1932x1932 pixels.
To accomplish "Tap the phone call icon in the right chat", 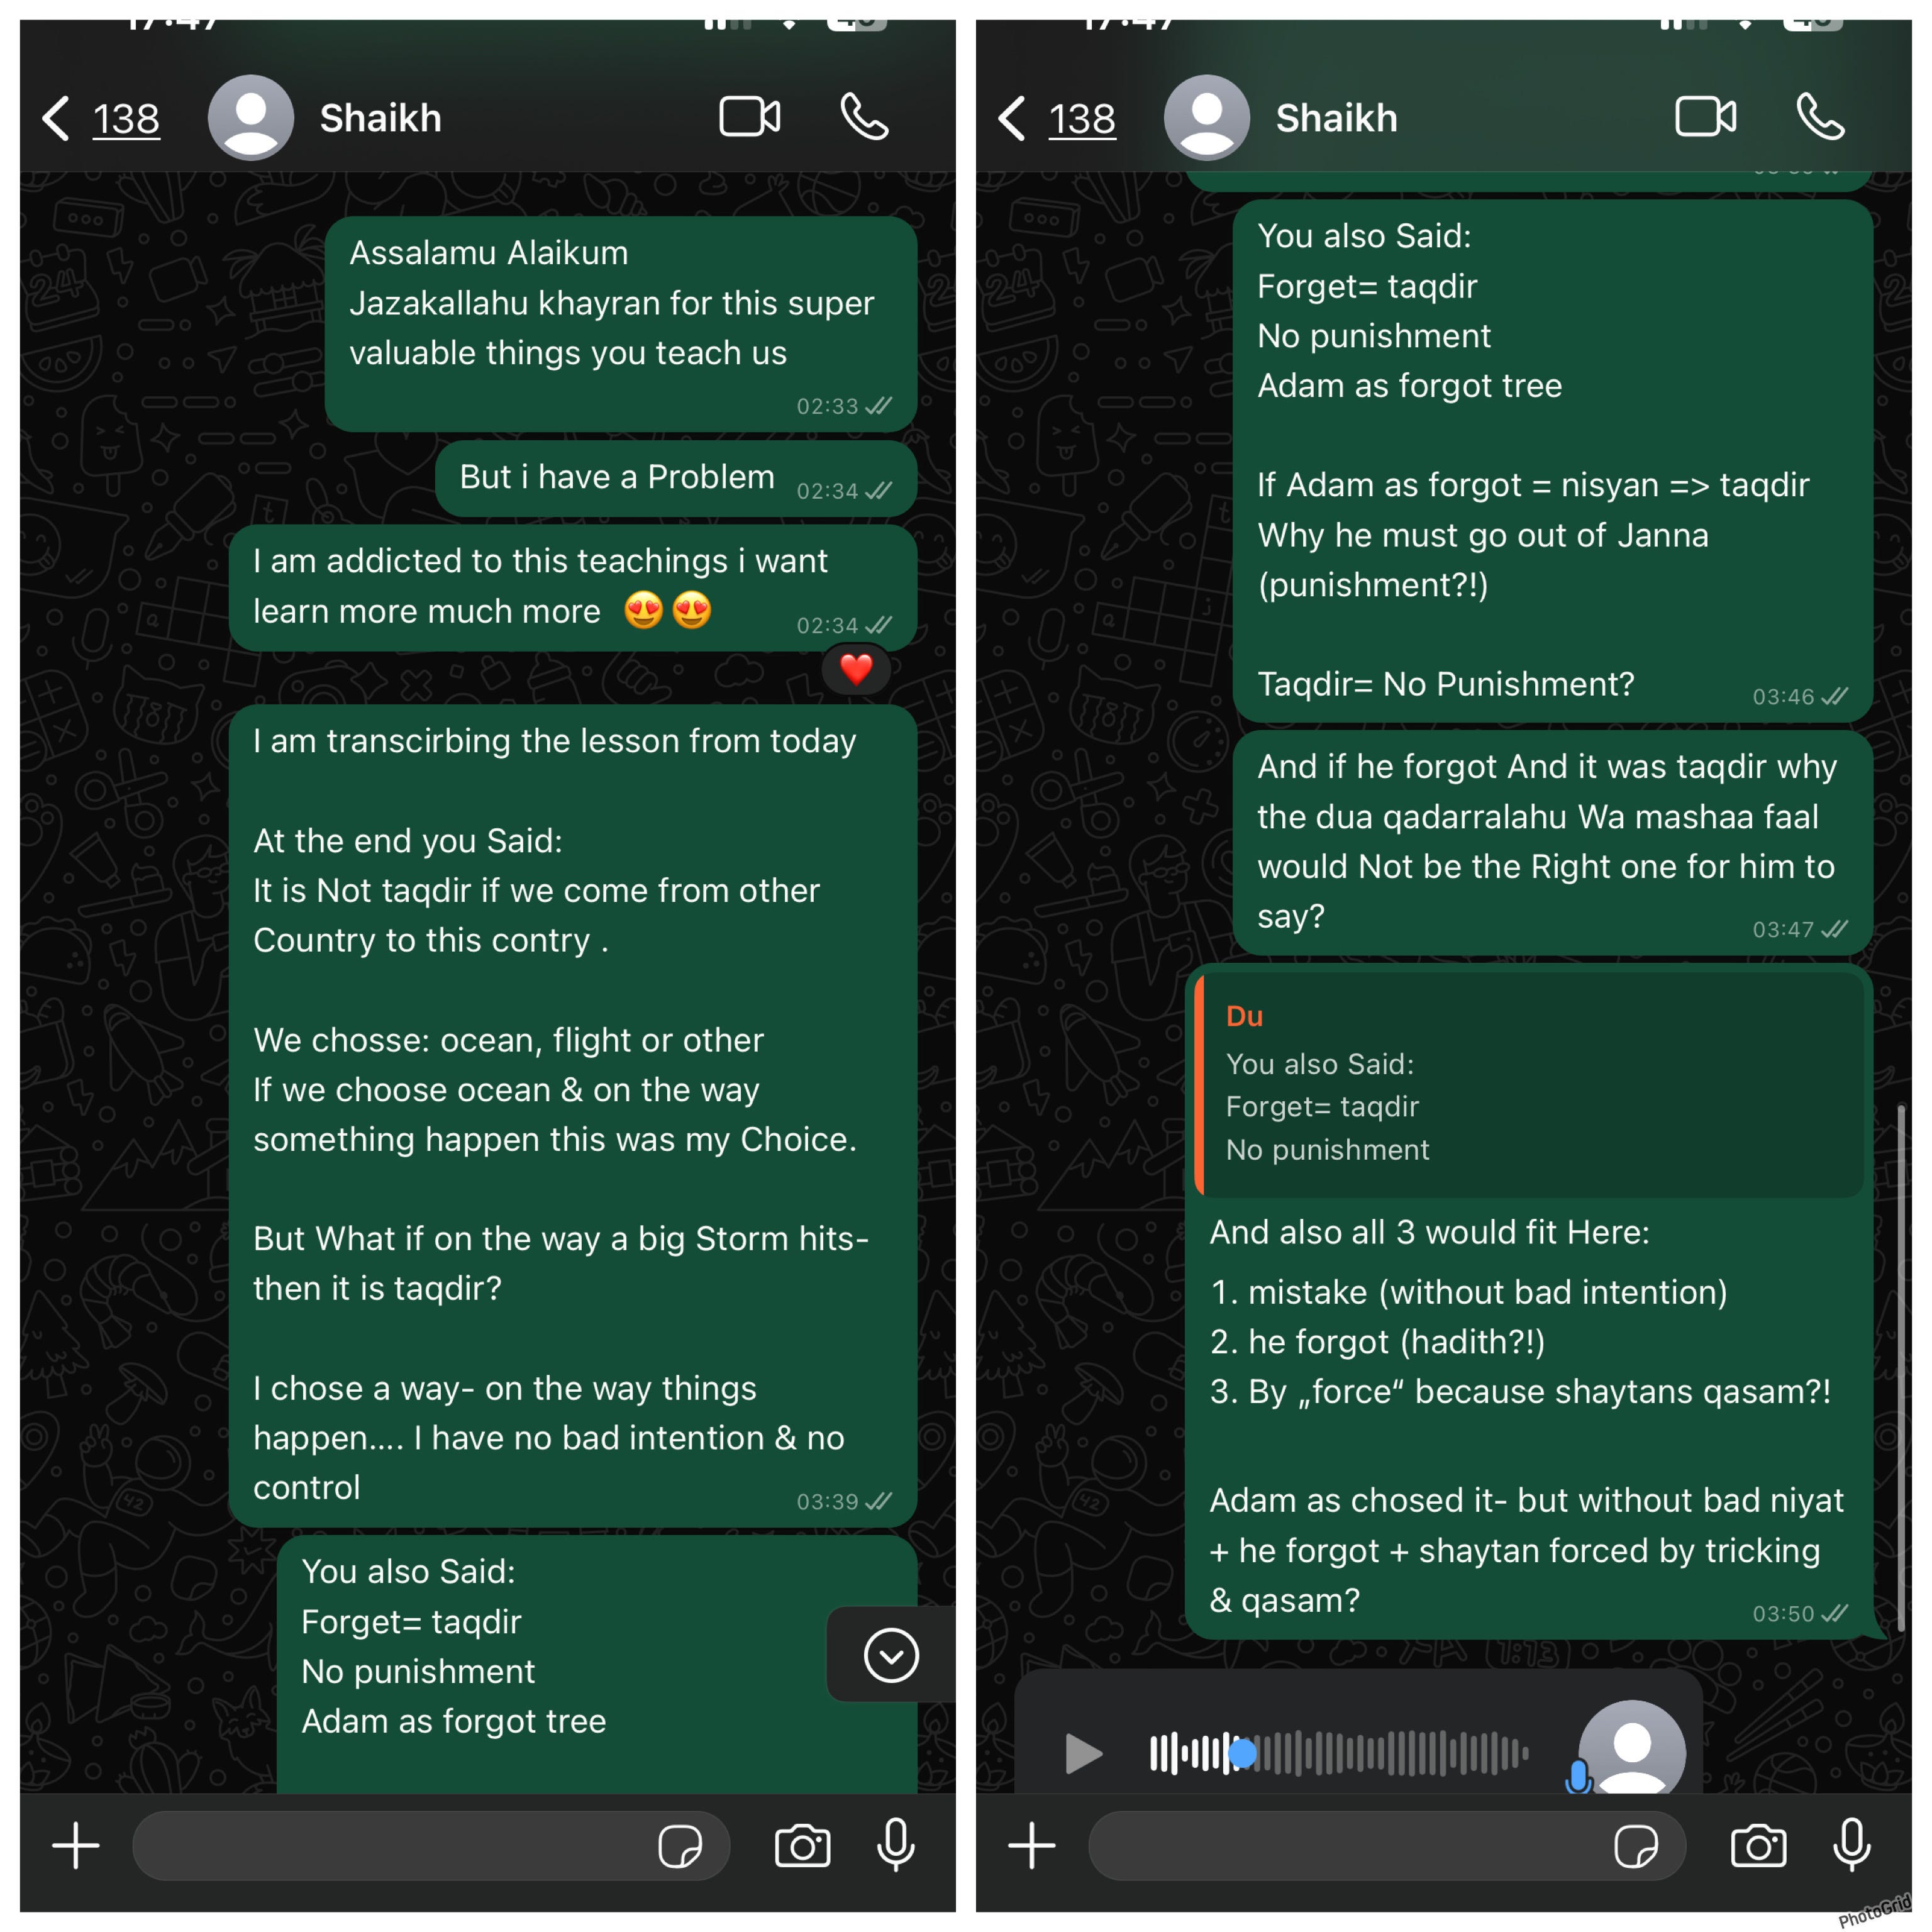I will point(1820,117).
